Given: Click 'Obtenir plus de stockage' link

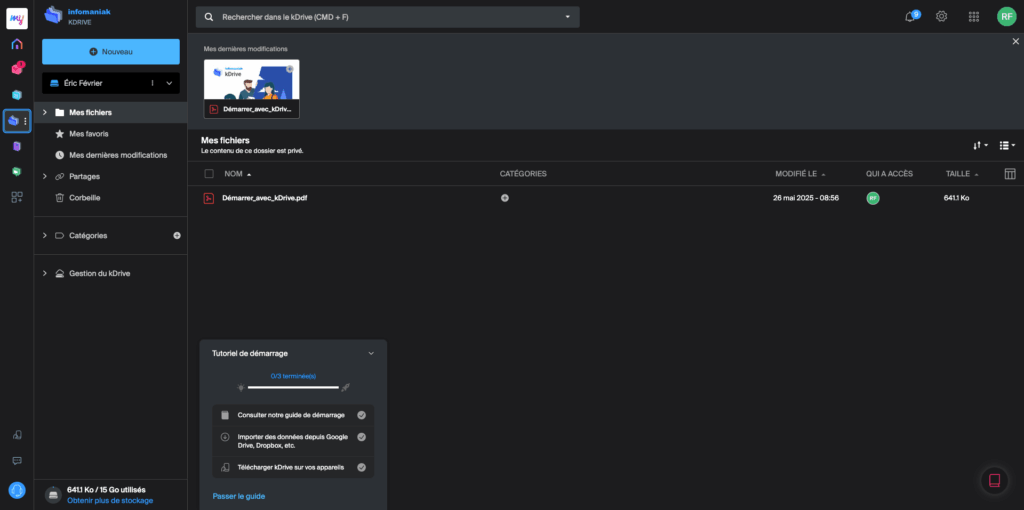Looking at the screenshot, I should [109, 499].
